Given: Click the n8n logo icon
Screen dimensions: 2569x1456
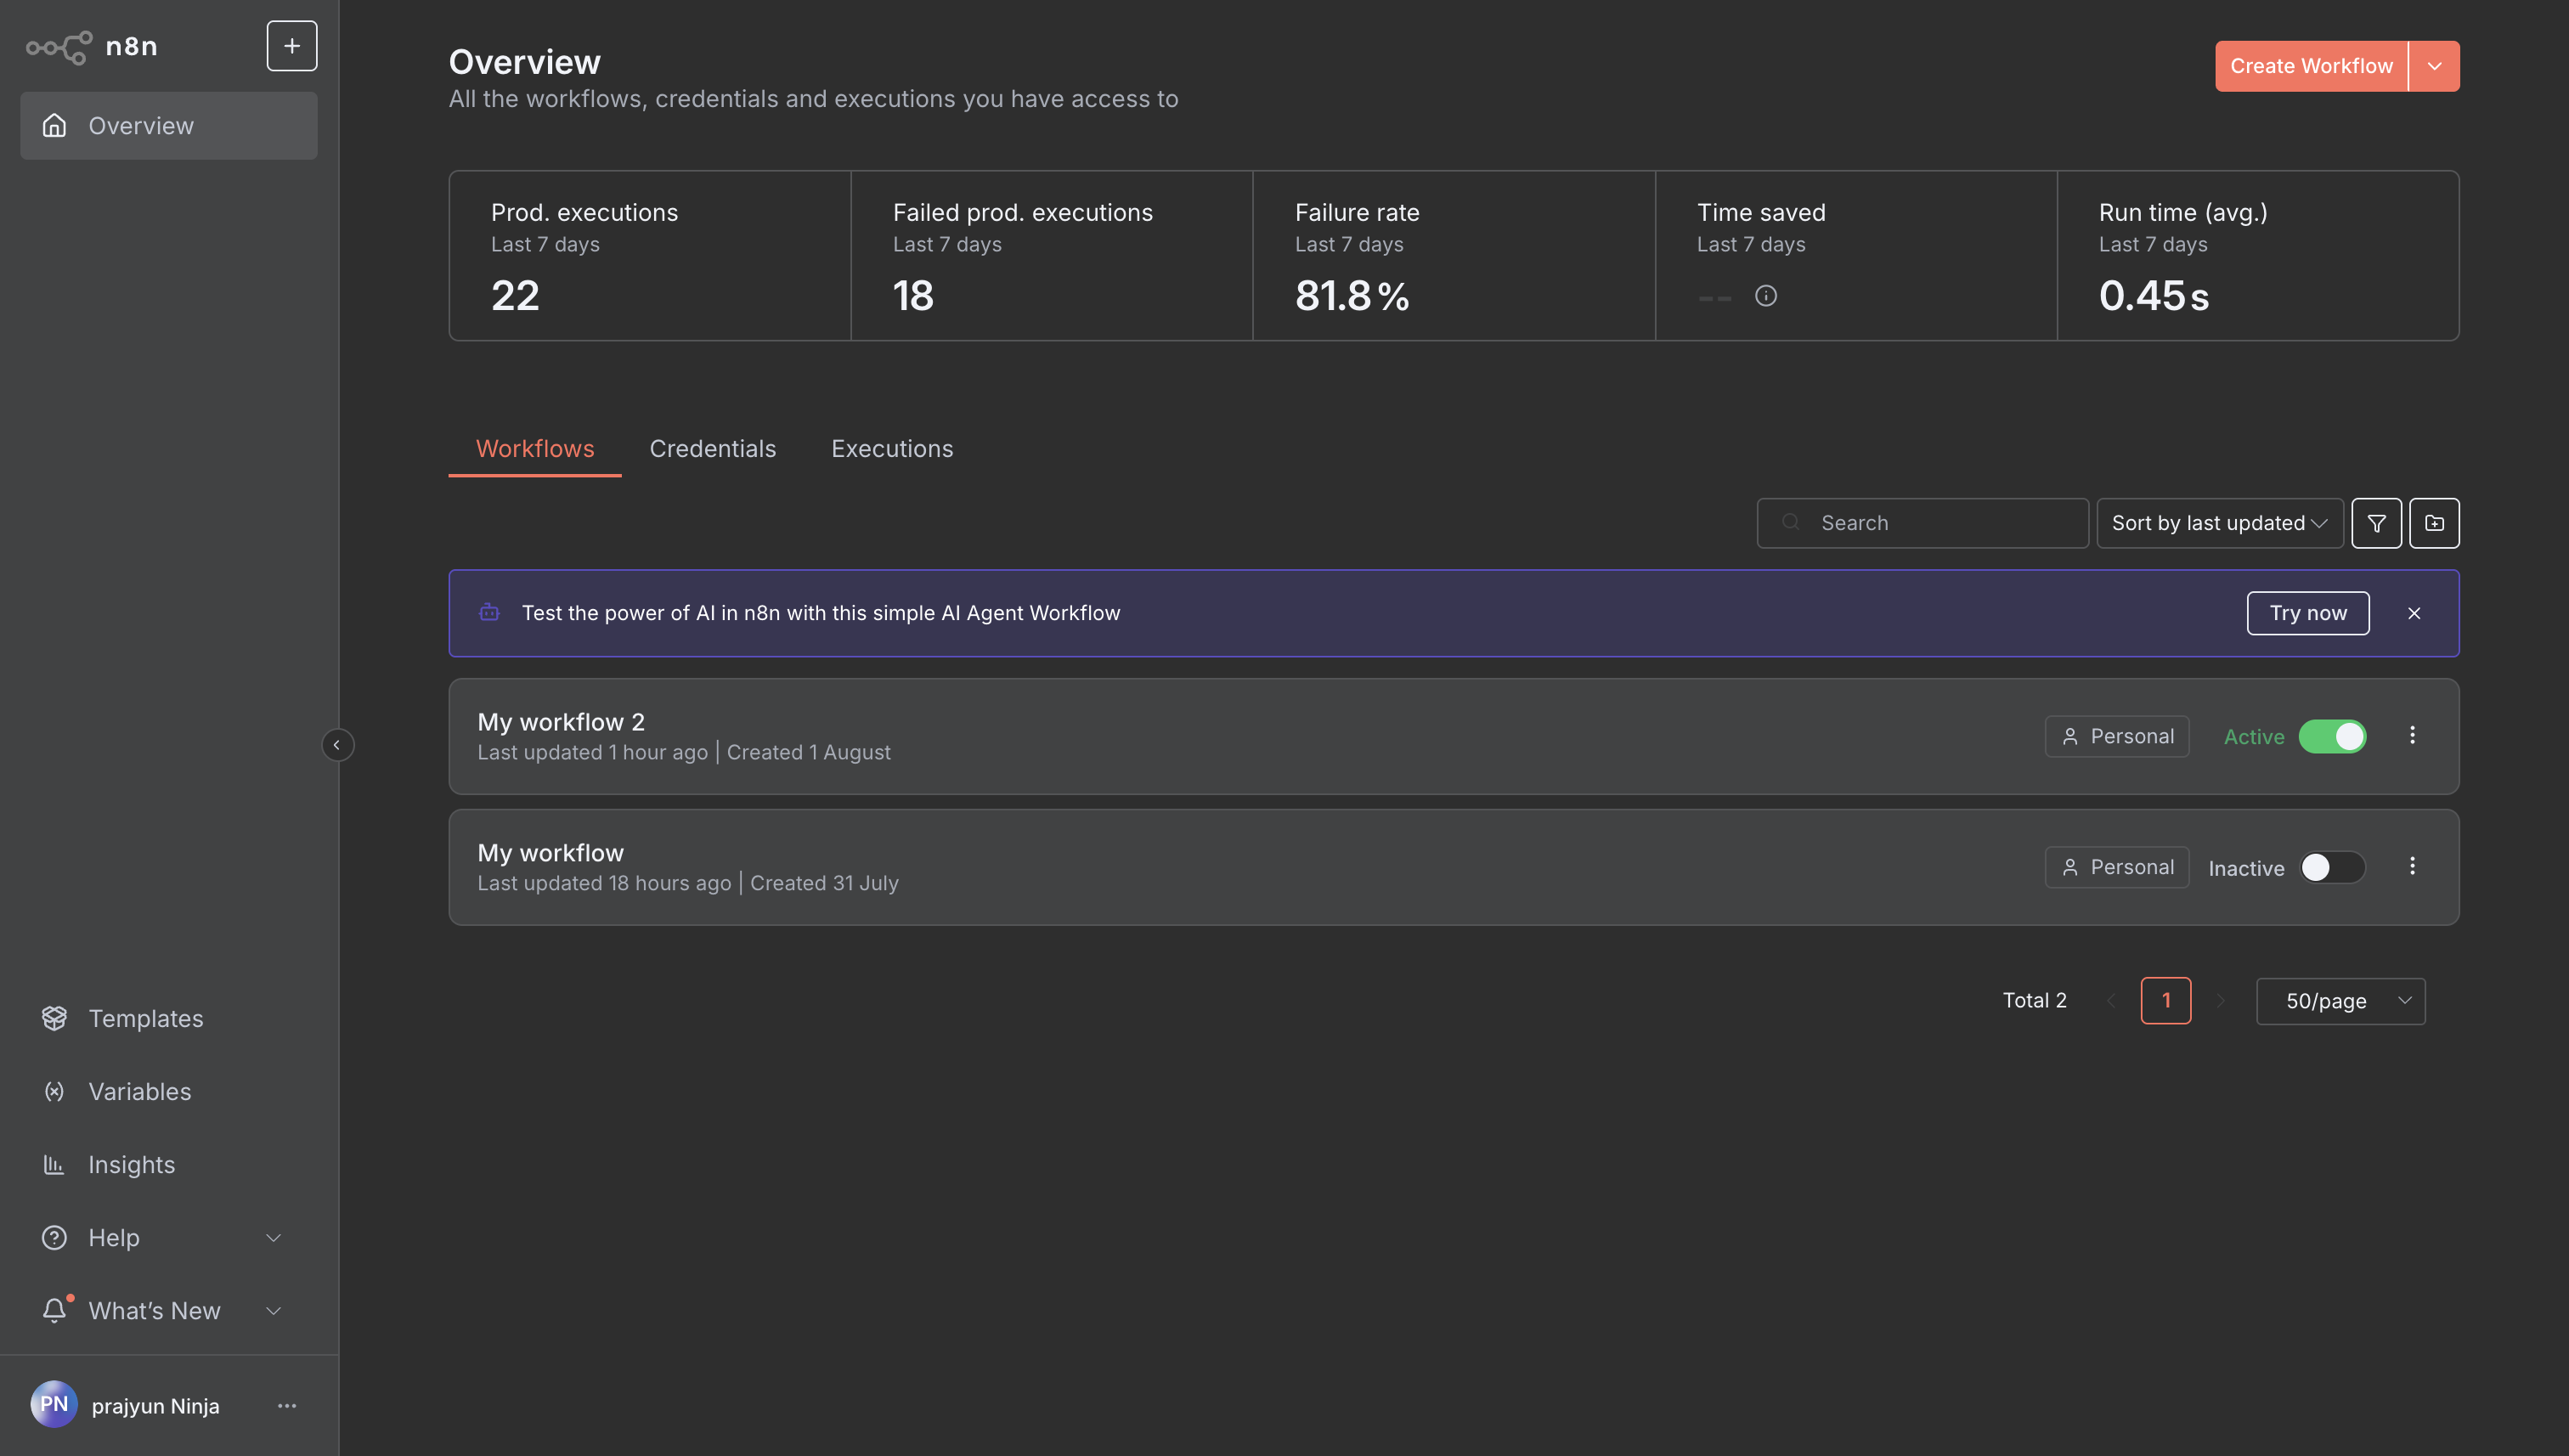Looking at the screenshot, I should [59, 46].
